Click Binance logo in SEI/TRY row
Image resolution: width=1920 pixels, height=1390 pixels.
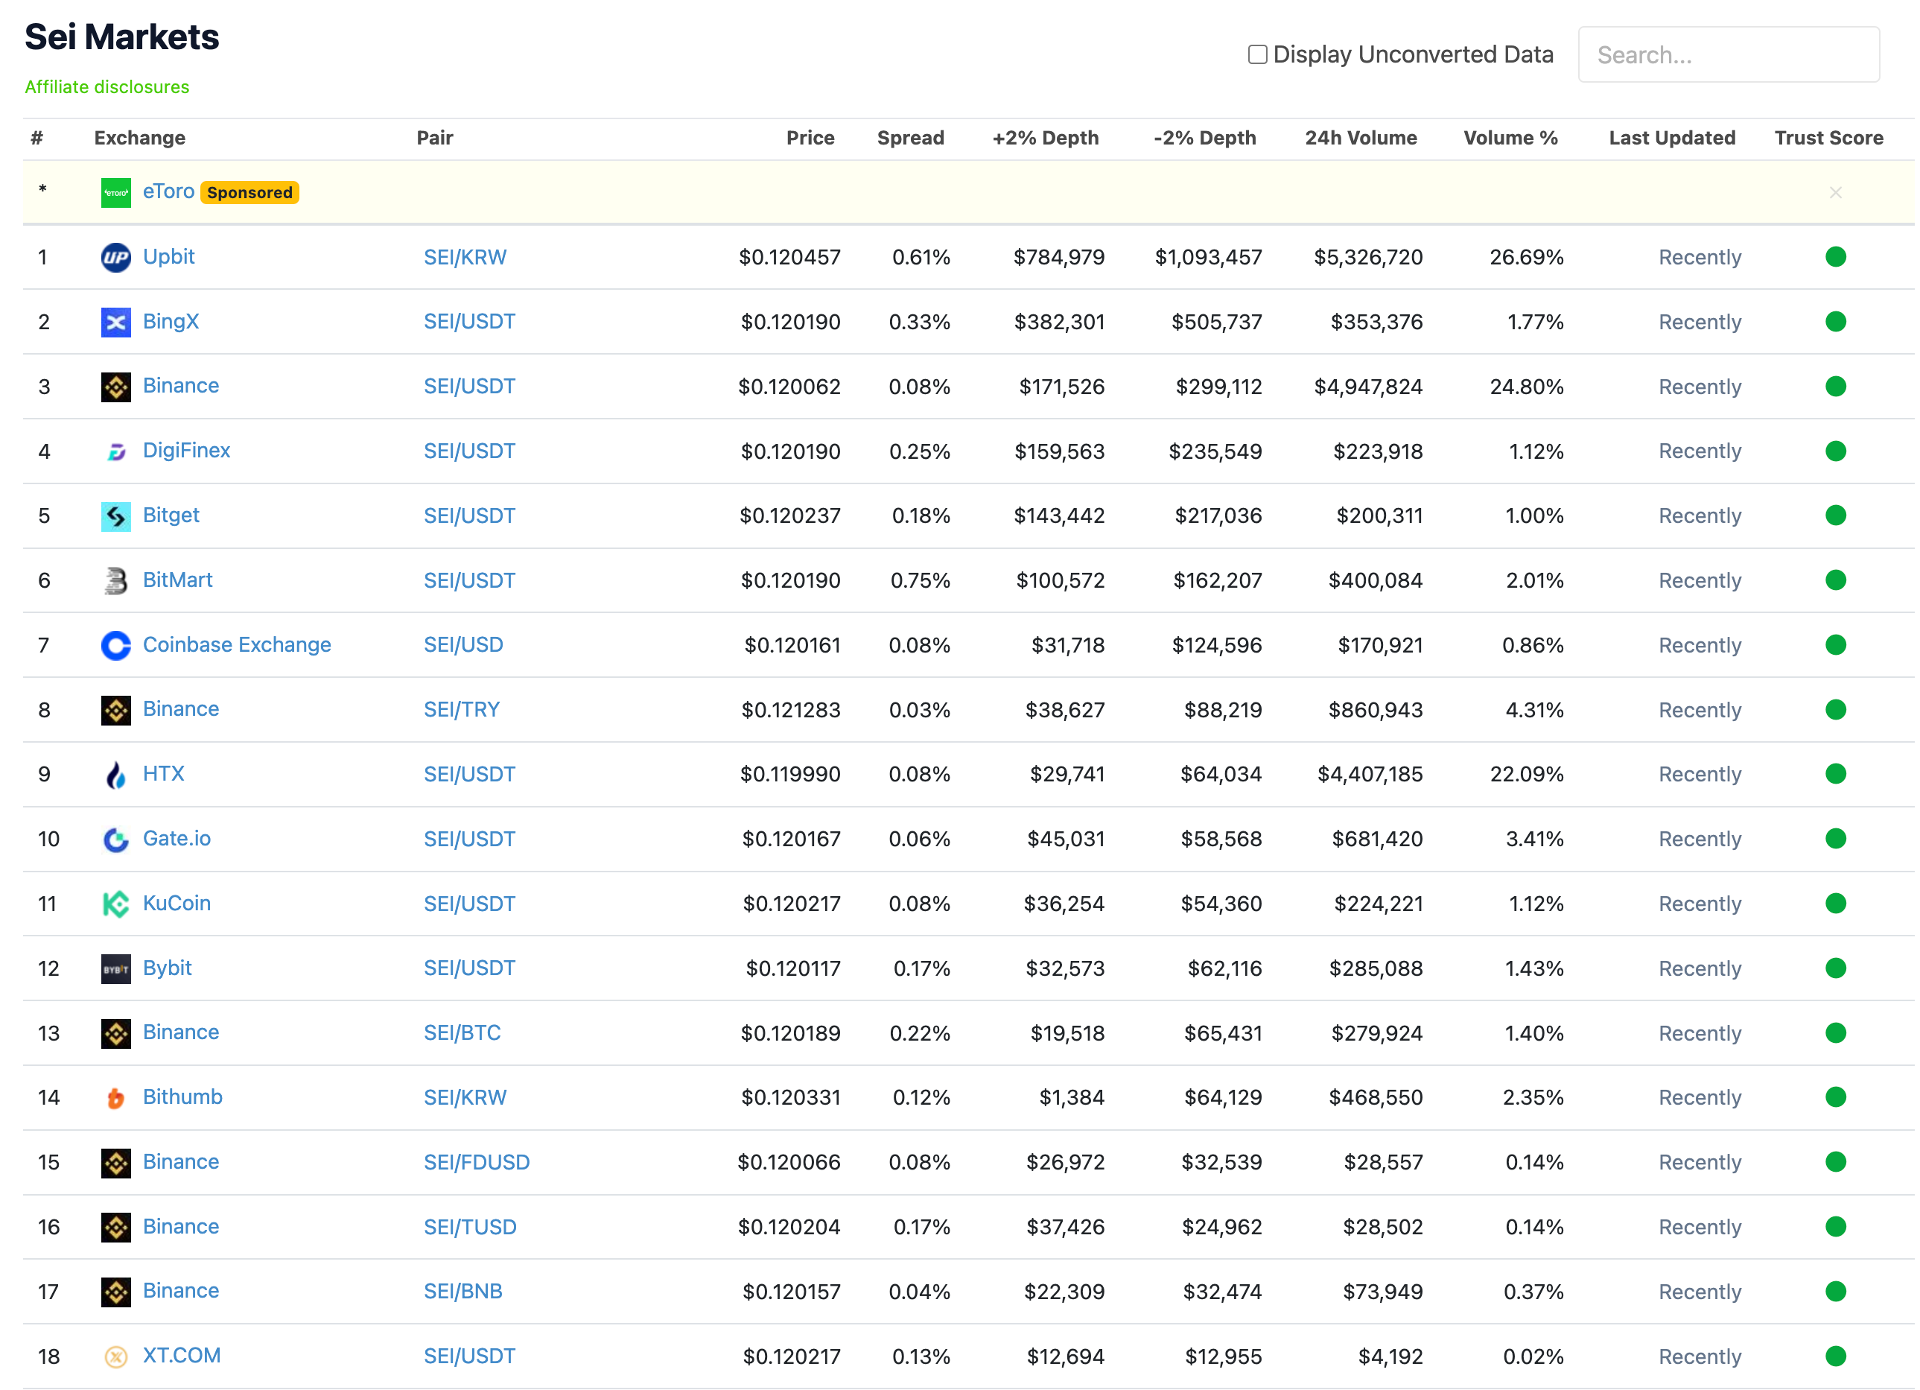click(116, 710)
